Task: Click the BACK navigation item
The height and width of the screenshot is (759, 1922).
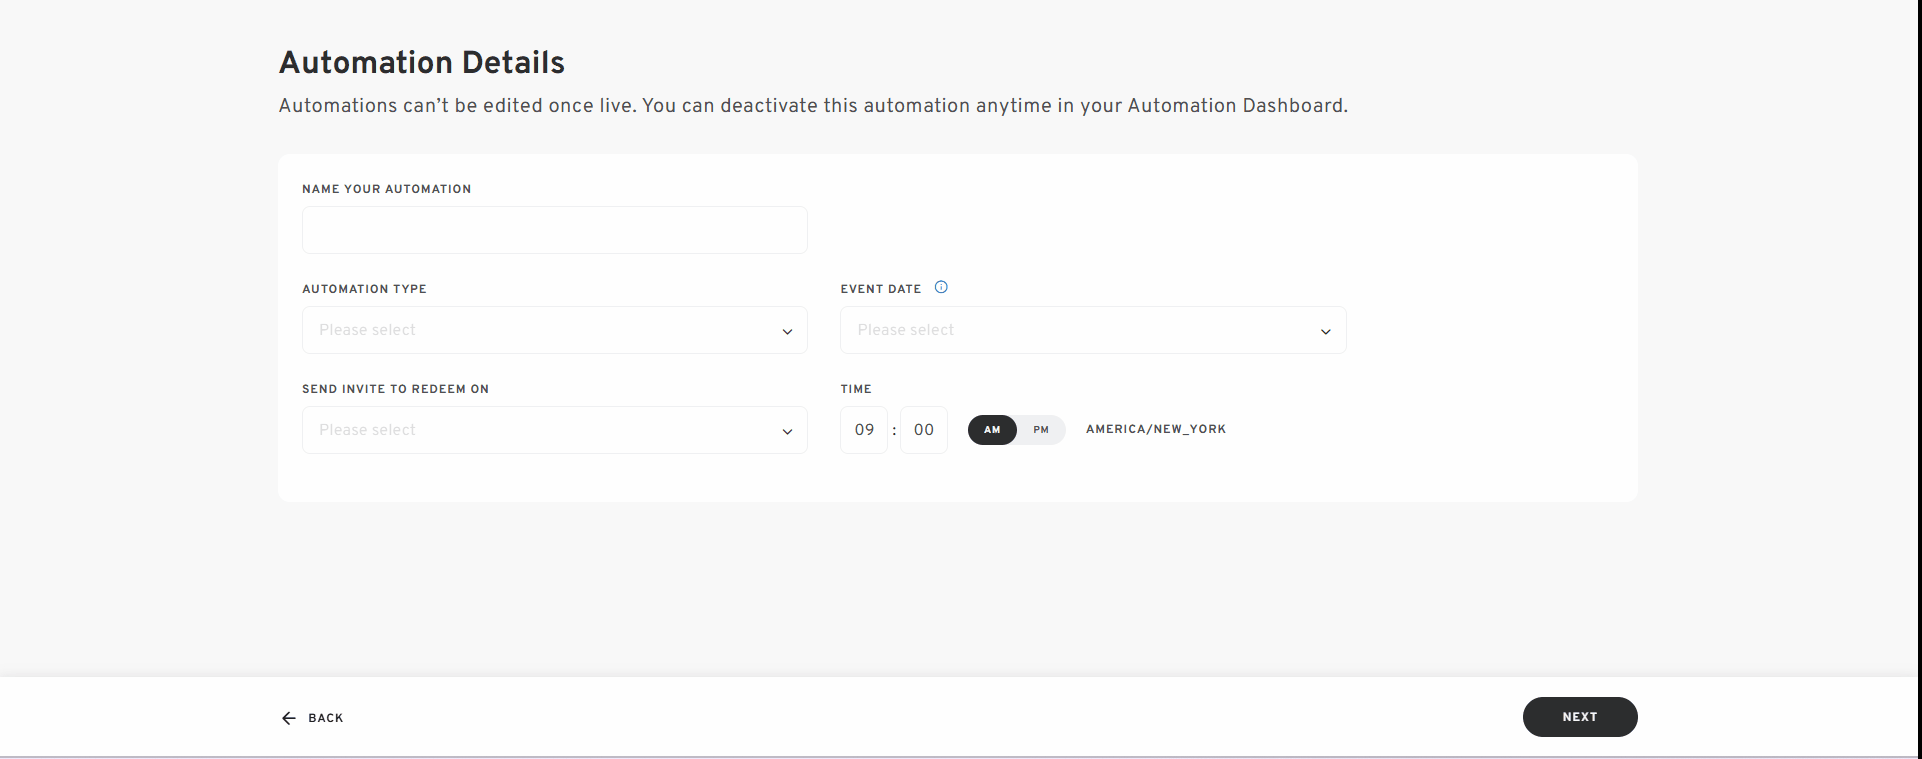Action: tap(325, 718)
